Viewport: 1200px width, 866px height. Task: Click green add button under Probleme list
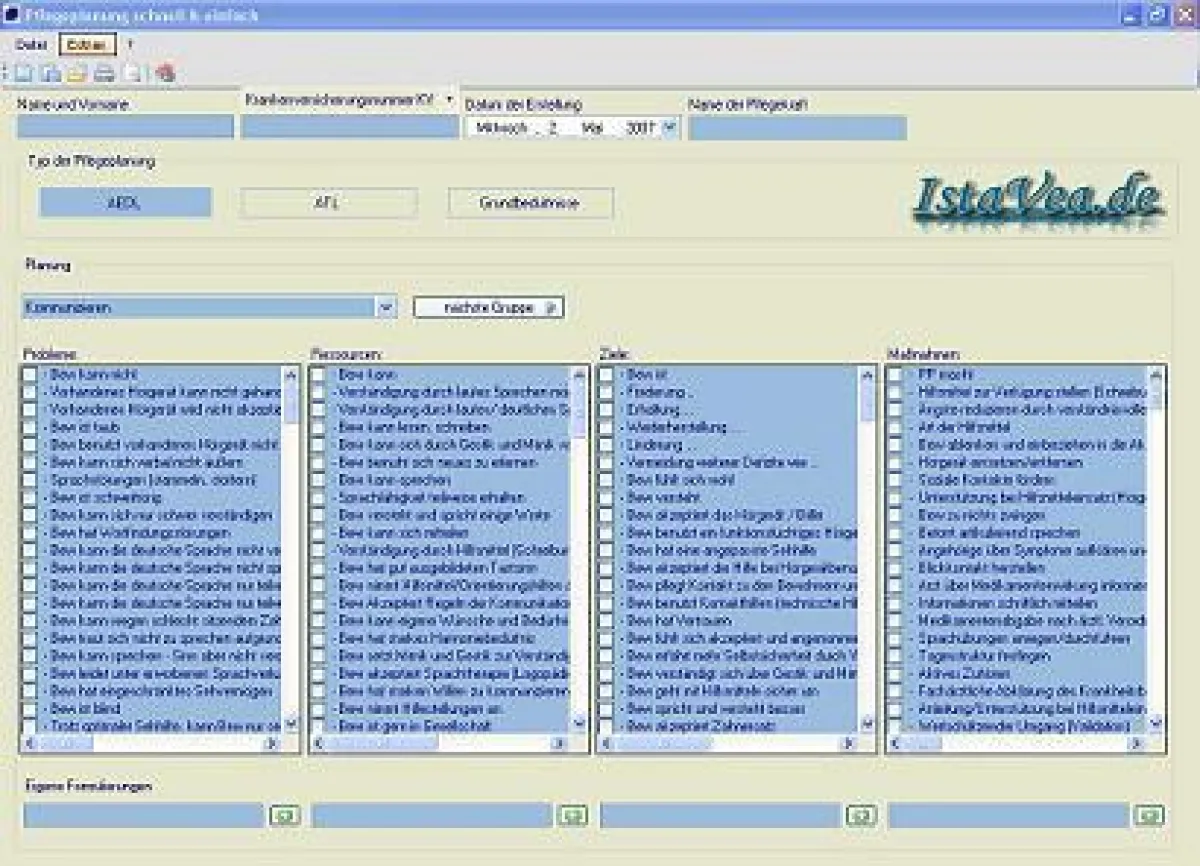[x=284, y=816]
